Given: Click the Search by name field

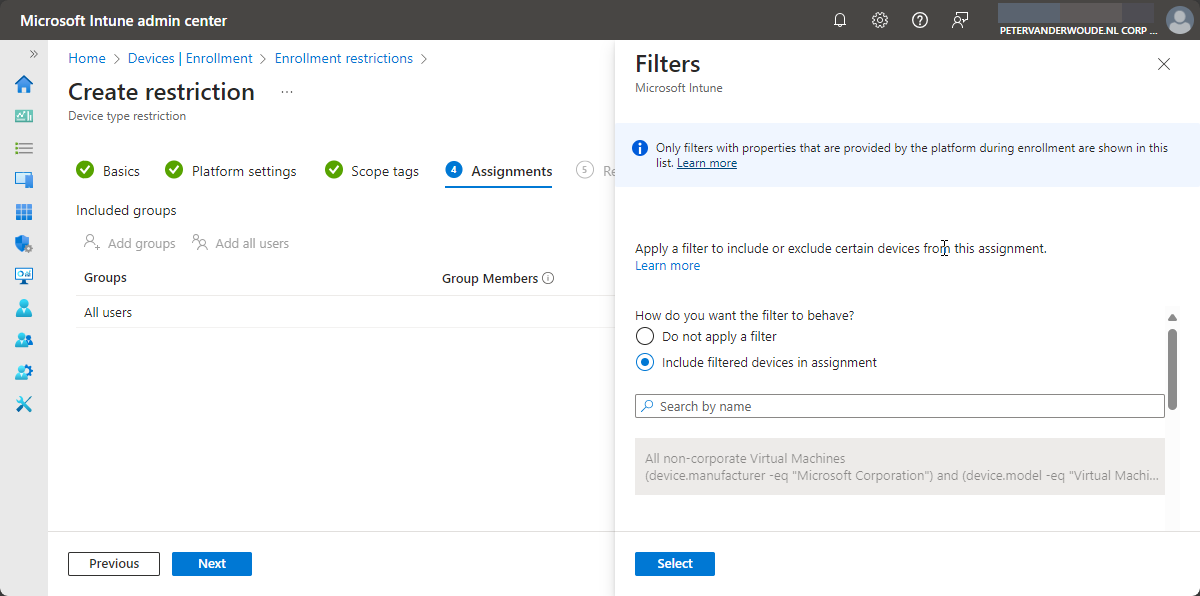Looking at the screenshot, I should click(900, 406).
